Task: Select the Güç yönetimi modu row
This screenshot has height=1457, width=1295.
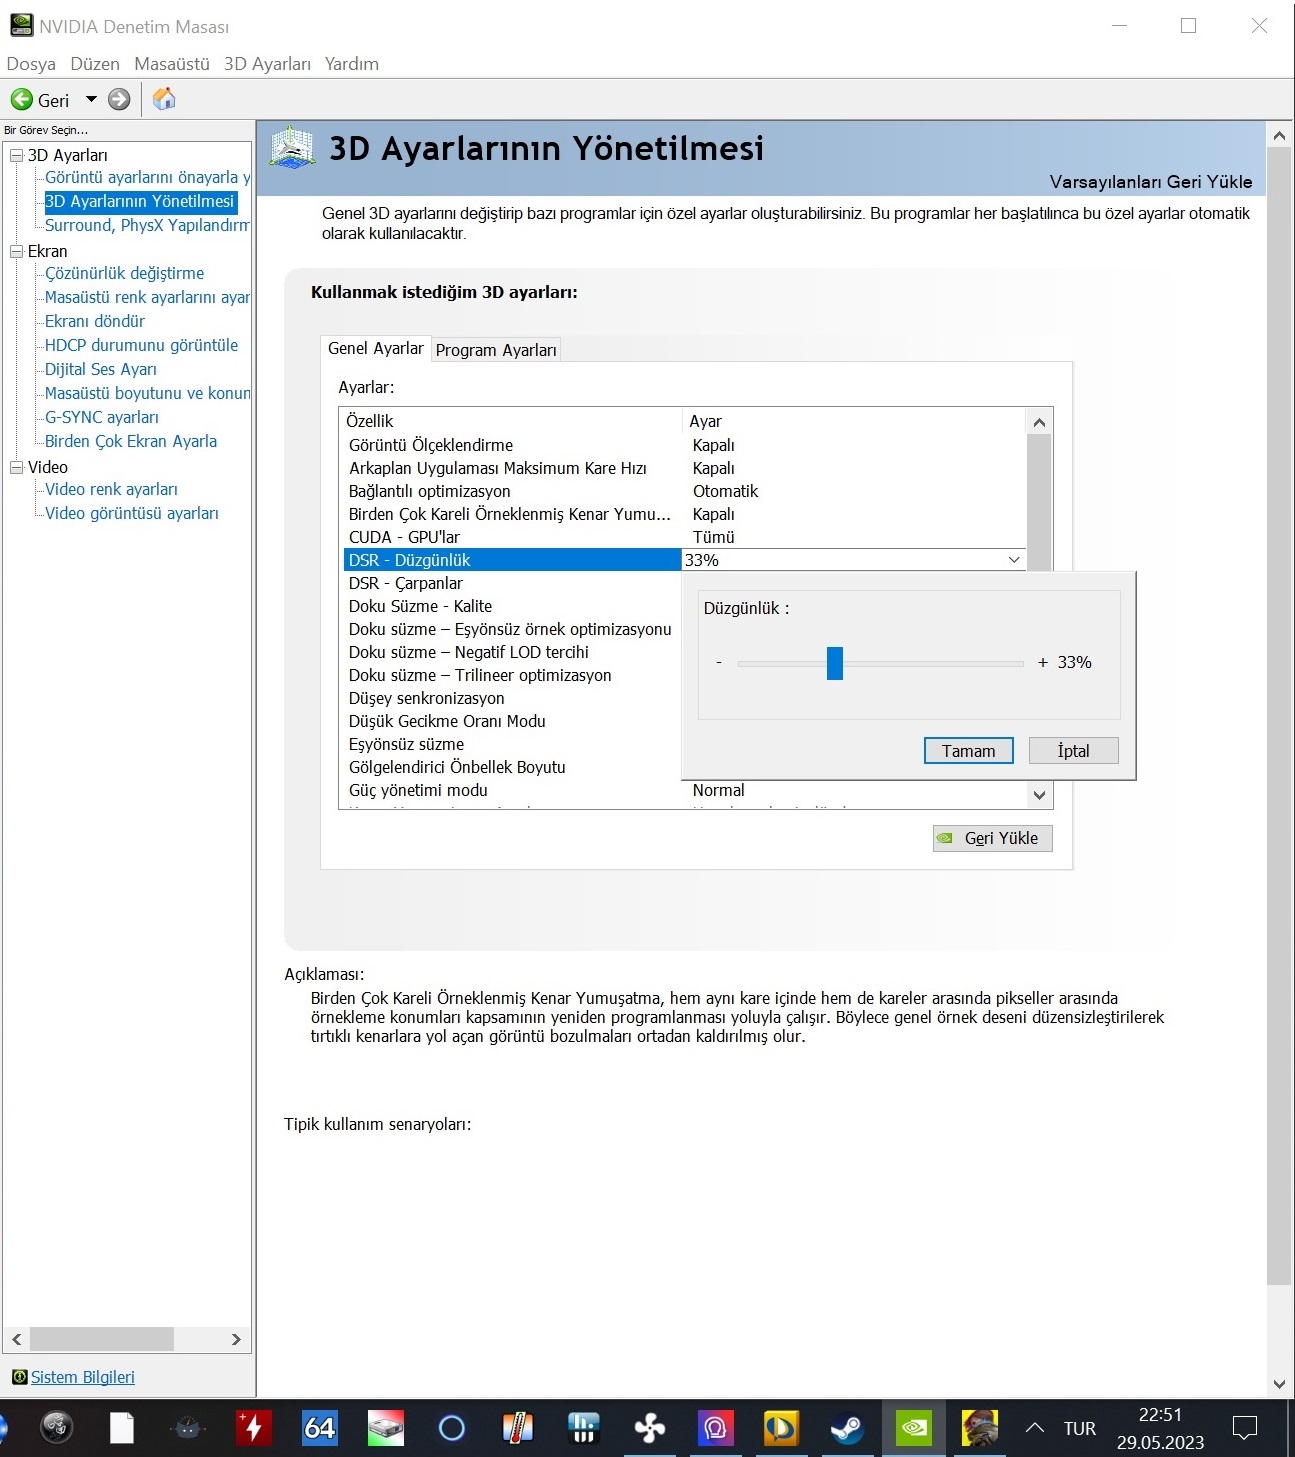Action: 685,790
